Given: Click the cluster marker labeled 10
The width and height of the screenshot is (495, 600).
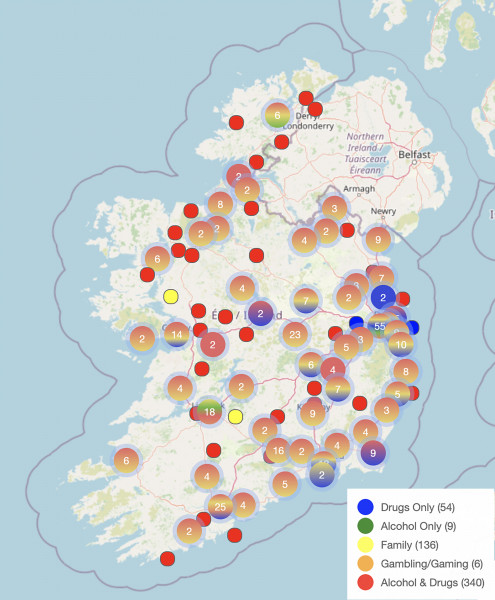Looking at the screenshot, I should 401,345.
